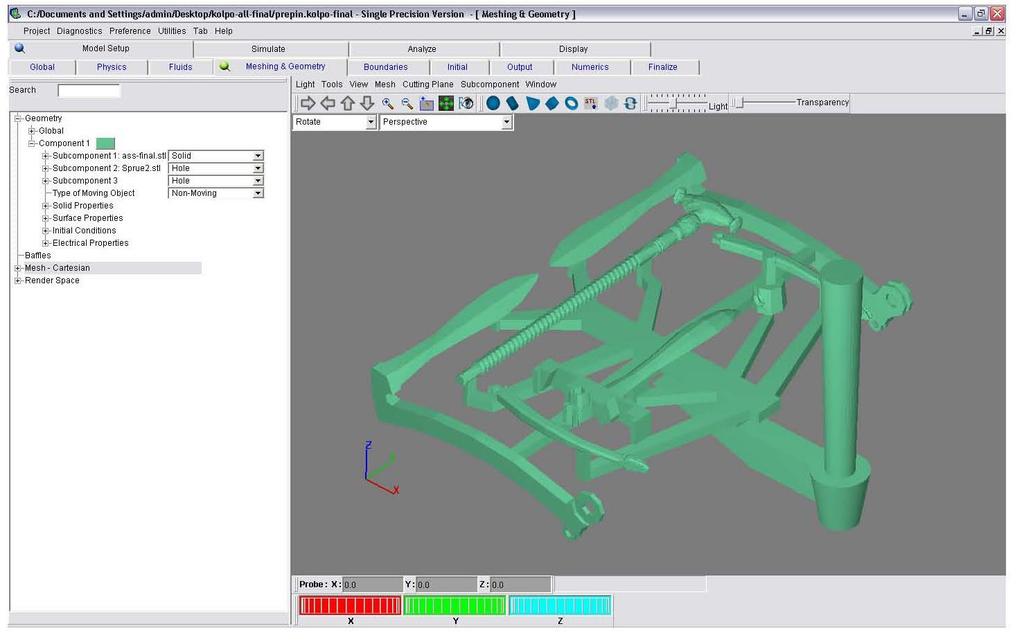Image resolution: width=1024 pixels, height=642 pixels.
Task: Click the refresh arrows icon in toolbar
Action: 630,103
